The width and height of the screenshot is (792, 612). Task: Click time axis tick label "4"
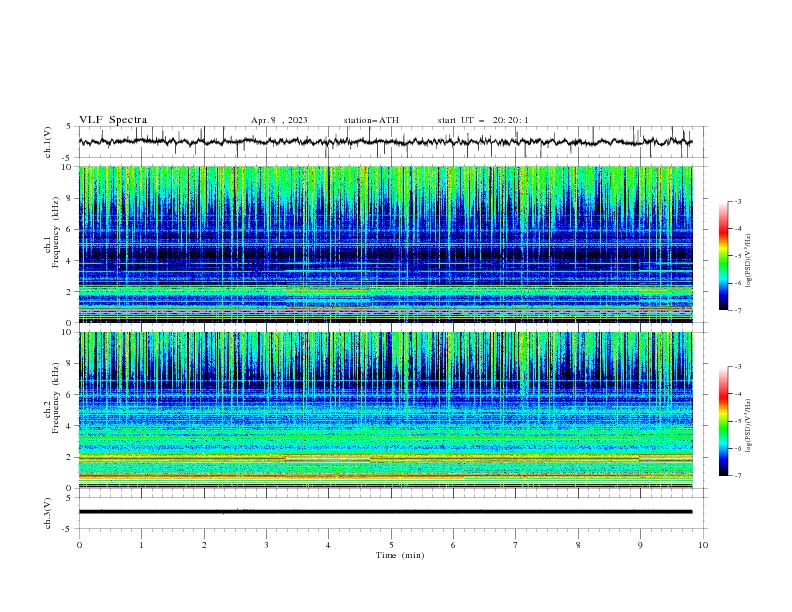(329, 545)
